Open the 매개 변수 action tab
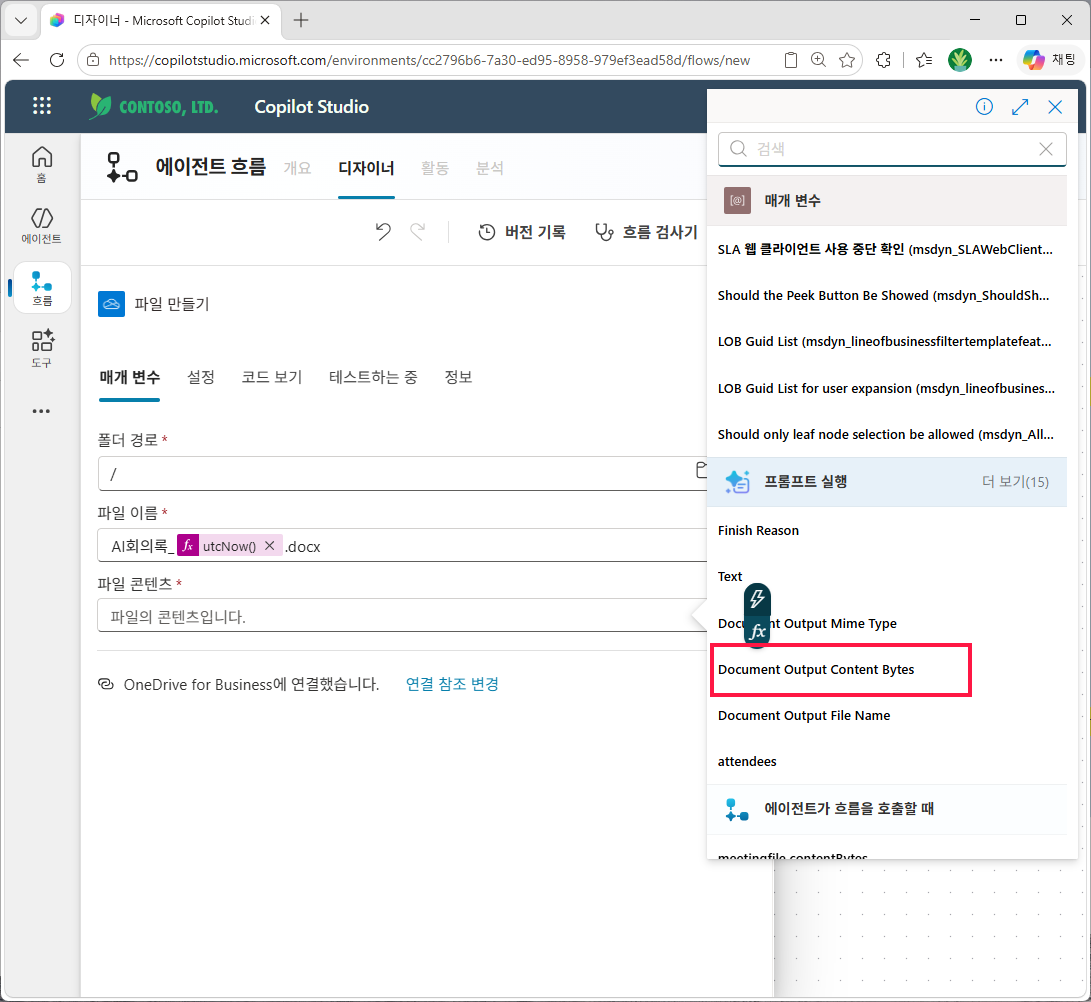The image size is (1091, 1002). [129, 377]
